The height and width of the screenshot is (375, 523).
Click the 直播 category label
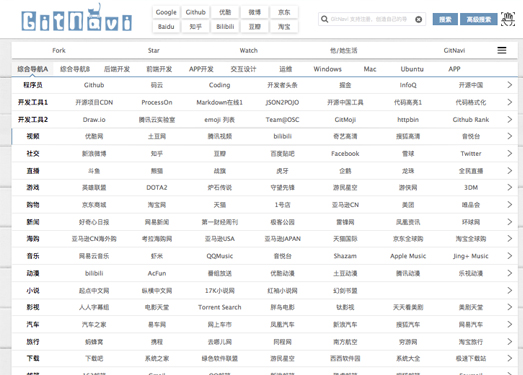pyautogui.click(x=33, y=171)
